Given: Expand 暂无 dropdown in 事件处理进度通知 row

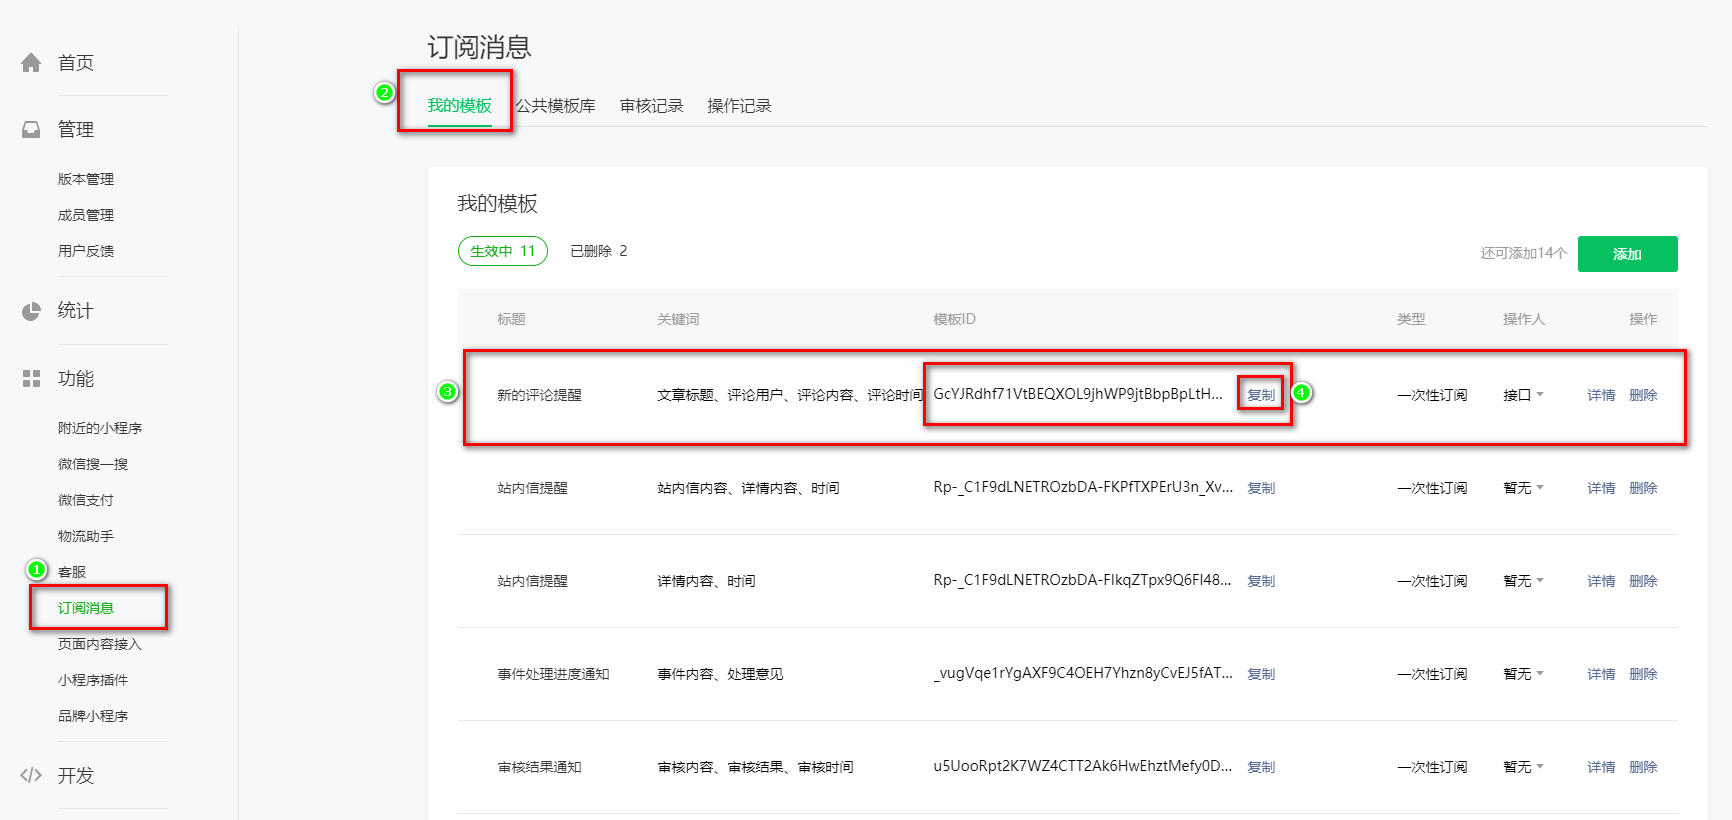Looking at the screenshot, I should tap(1523, 674).
